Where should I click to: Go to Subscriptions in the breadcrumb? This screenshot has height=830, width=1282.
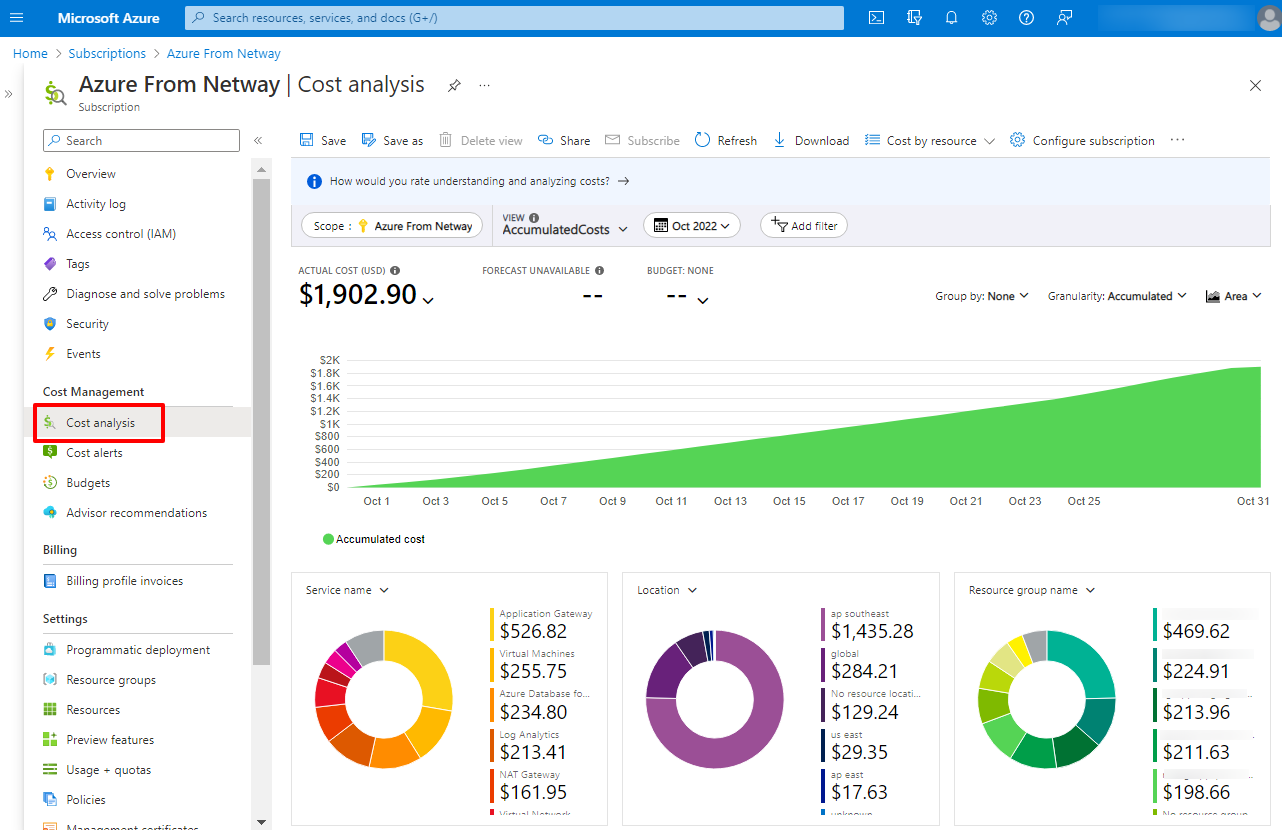click(x=107, y=54)
